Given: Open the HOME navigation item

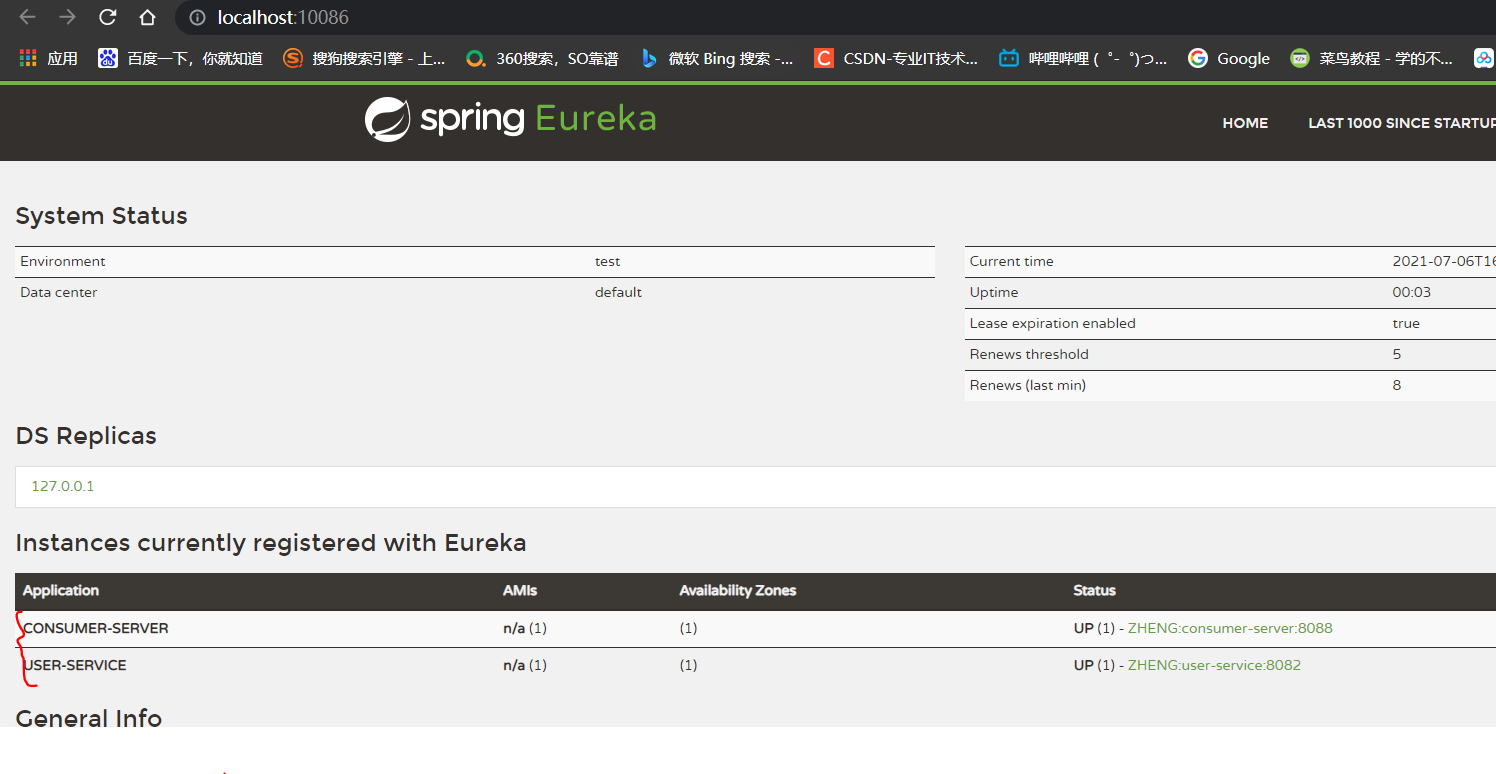Looking at the screenshot, I should (1245, 123).
